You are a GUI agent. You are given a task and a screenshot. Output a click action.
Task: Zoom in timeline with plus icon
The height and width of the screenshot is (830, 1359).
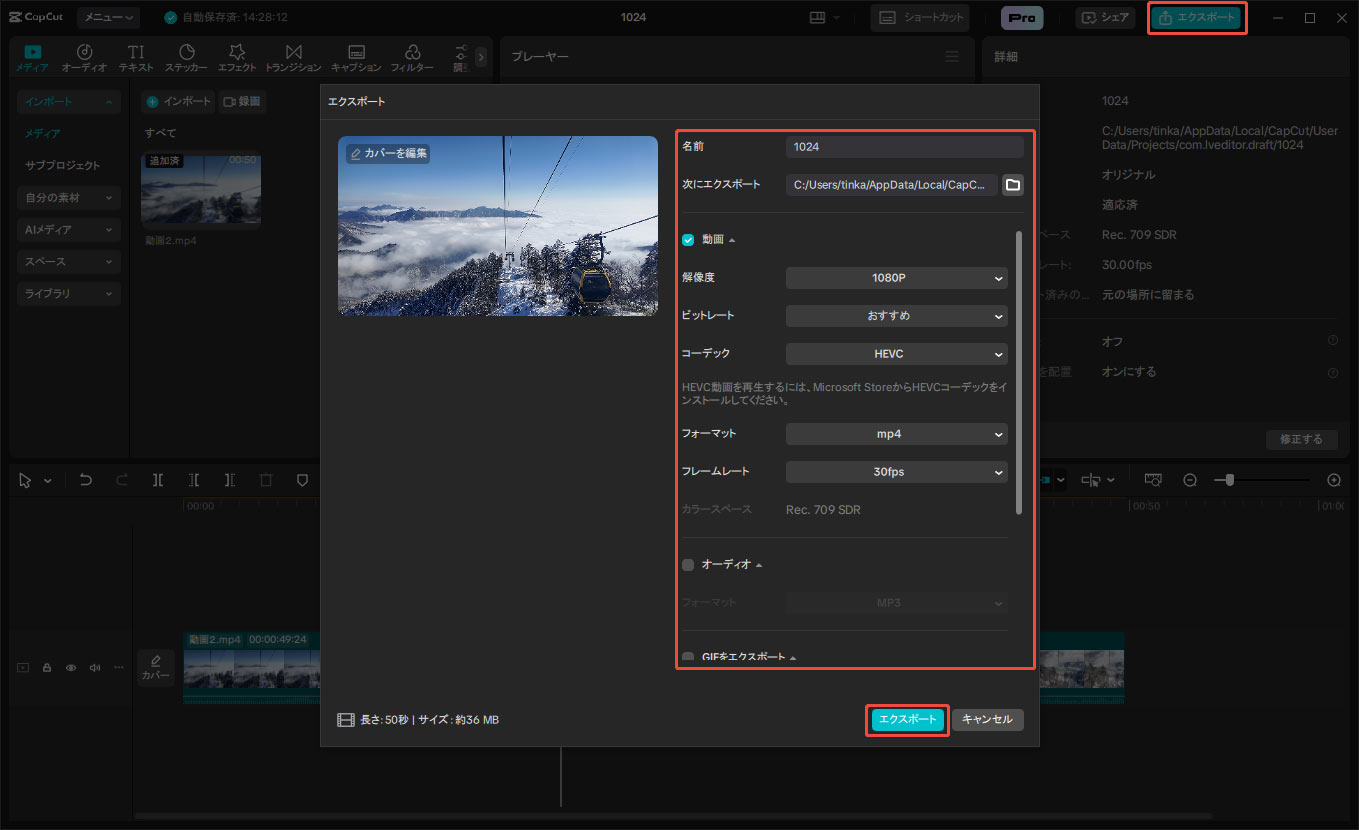tap(1333, 480)
